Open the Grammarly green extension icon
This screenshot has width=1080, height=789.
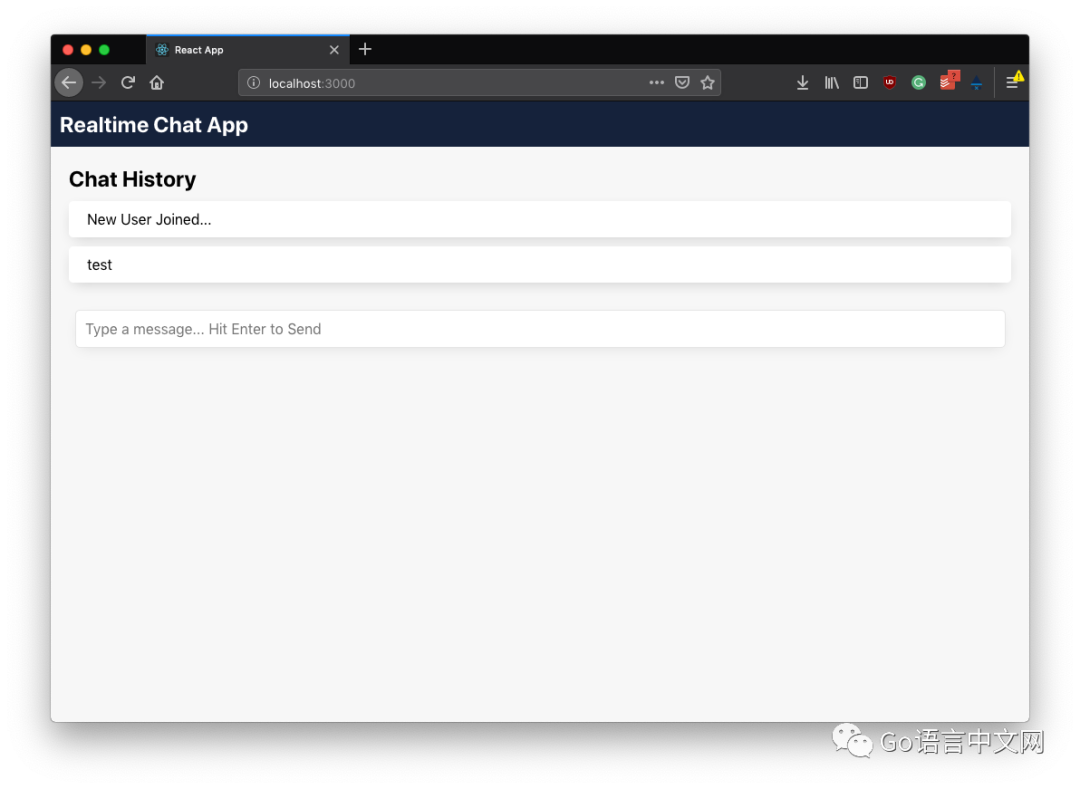click(x=918, y=83)
